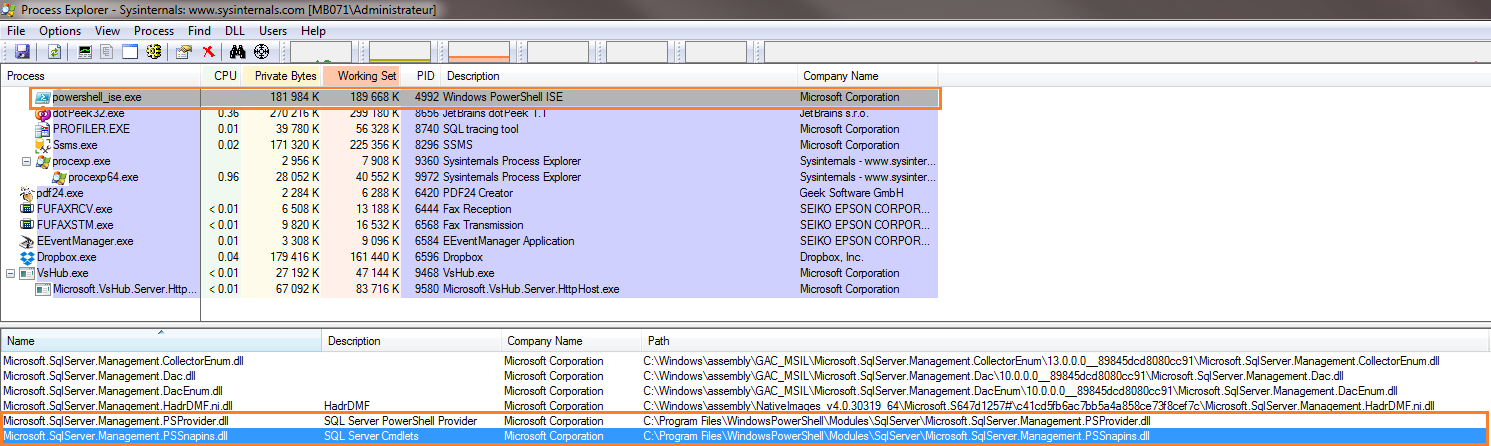Click the CPU usage mini graph
This screenshot has height=446, width=1491.
[321, 52]
